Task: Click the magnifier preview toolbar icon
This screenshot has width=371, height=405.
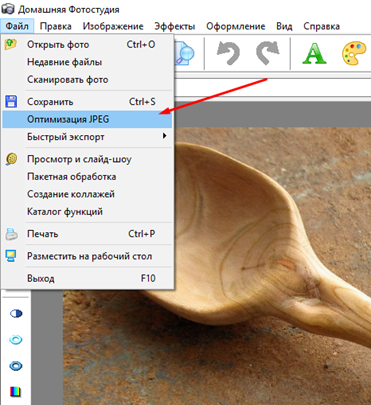Action: pyautogui.click(x=184, y=53)
